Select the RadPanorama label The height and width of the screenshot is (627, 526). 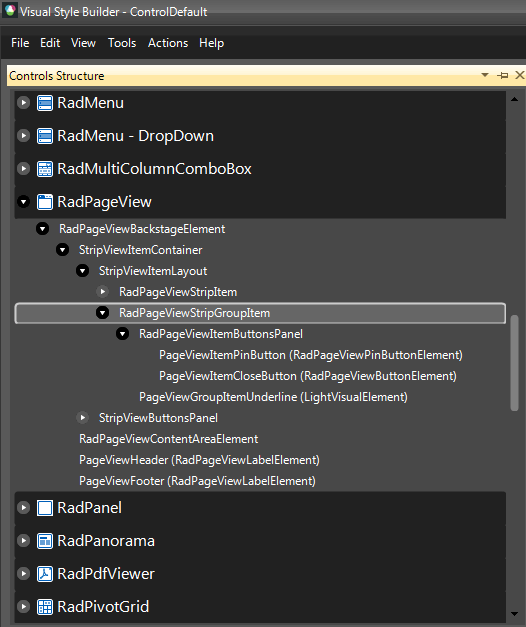[106, 541]
